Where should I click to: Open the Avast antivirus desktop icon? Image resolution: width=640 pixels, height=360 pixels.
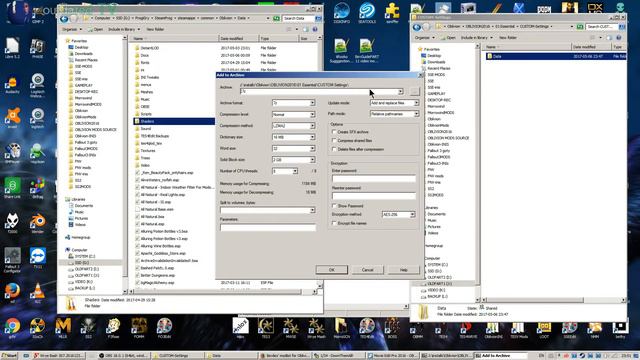12,118
